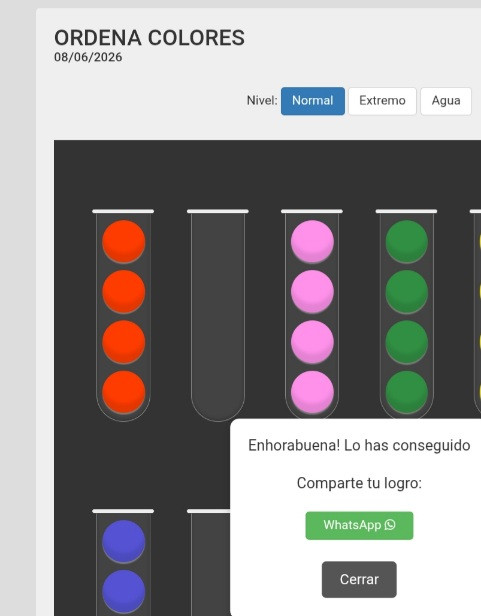Screen dimensions: 481x616
Task: Click the bottom pink ball
Action: click(x=312, y=392)
